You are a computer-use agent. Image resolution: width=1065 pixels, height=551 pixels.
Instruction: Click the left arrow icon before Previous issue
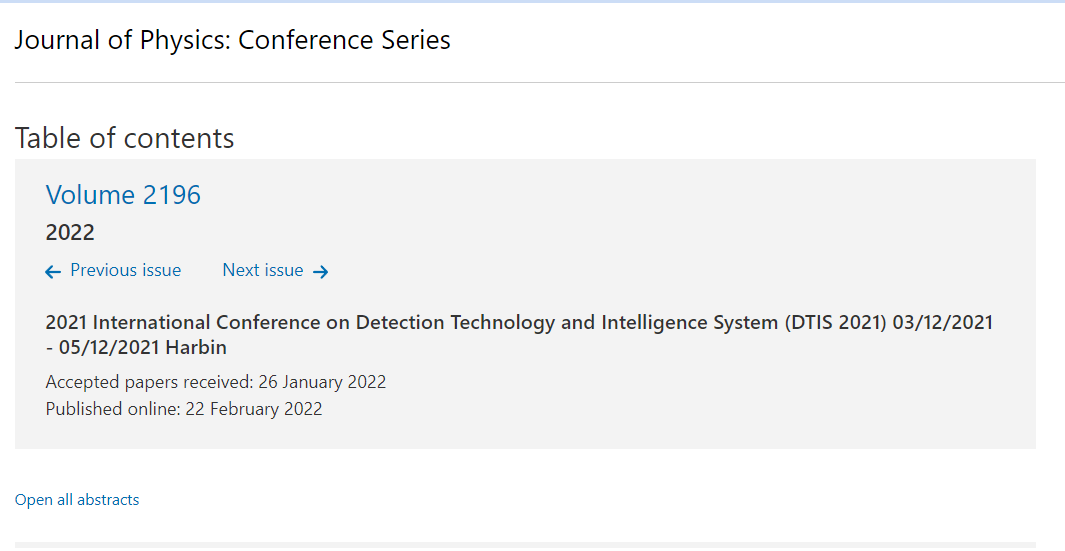pyautogui.click(x=53, y=272)
